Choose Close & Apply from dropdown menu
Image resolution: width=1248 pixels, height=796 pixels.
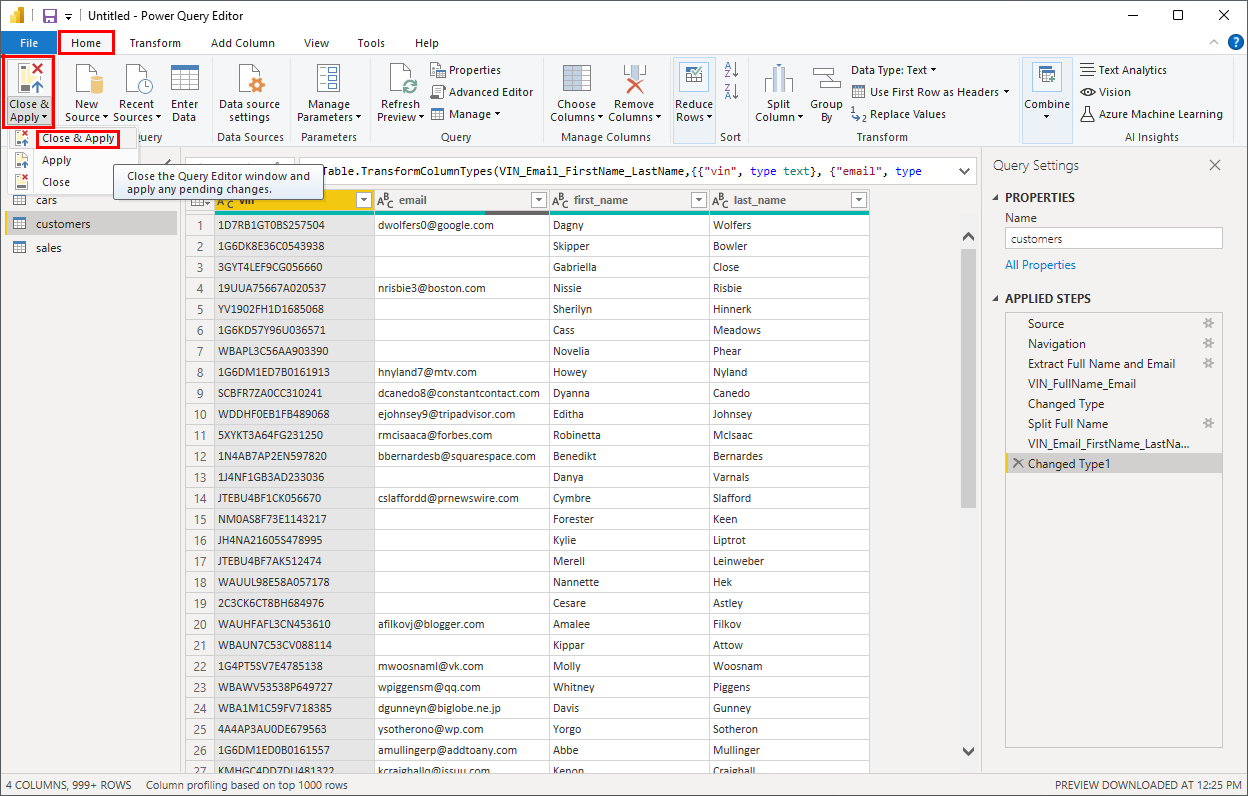78,139
